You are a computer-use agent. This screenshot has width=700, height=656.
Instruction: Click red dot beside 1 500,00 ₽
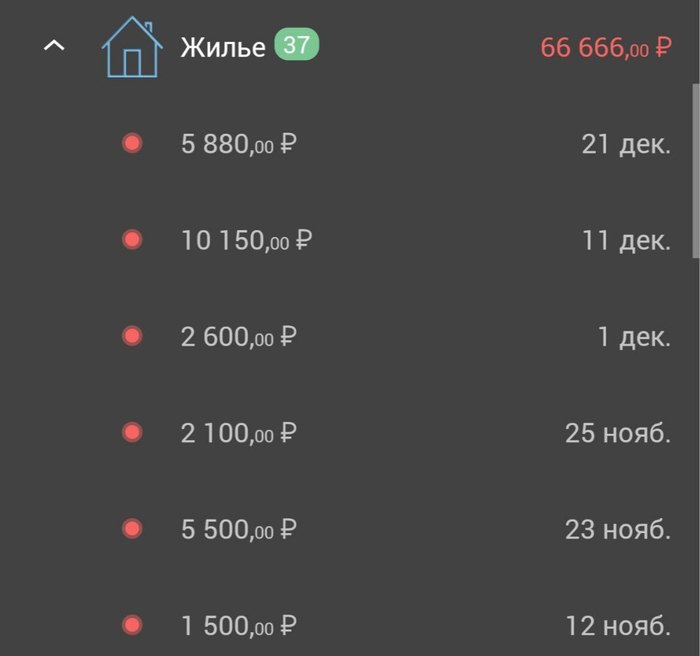[x=132, y=626]
